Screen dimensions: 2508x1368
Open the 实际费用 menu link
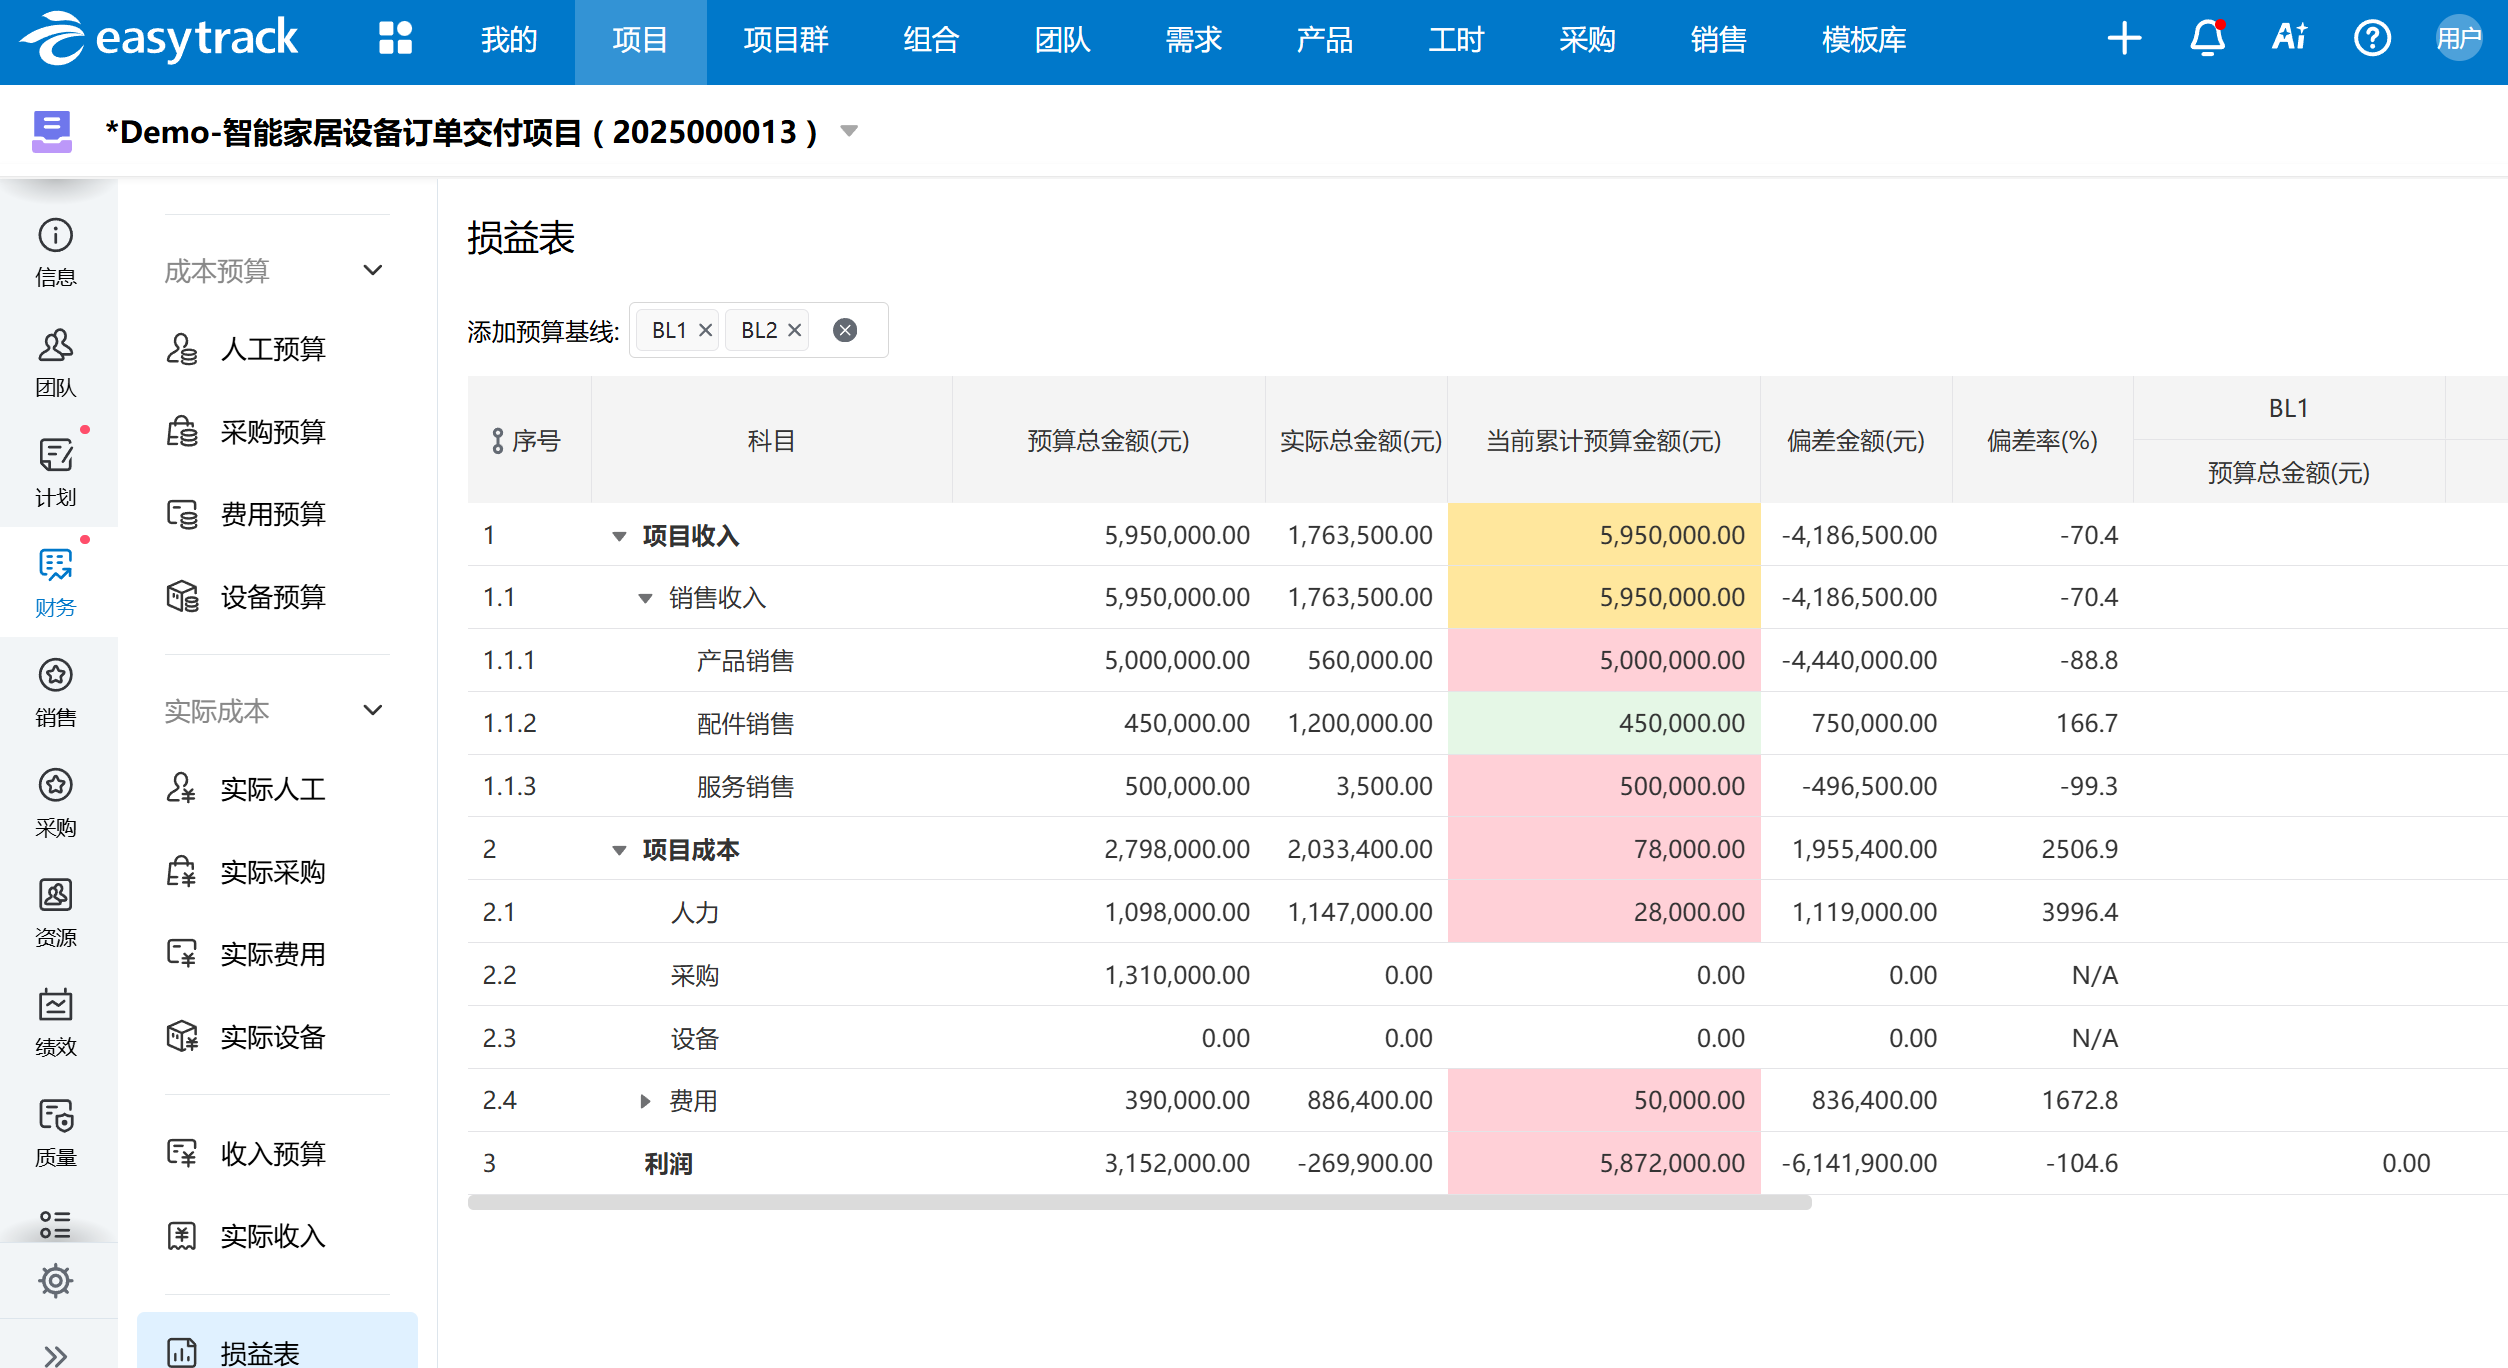click(272, 955)
